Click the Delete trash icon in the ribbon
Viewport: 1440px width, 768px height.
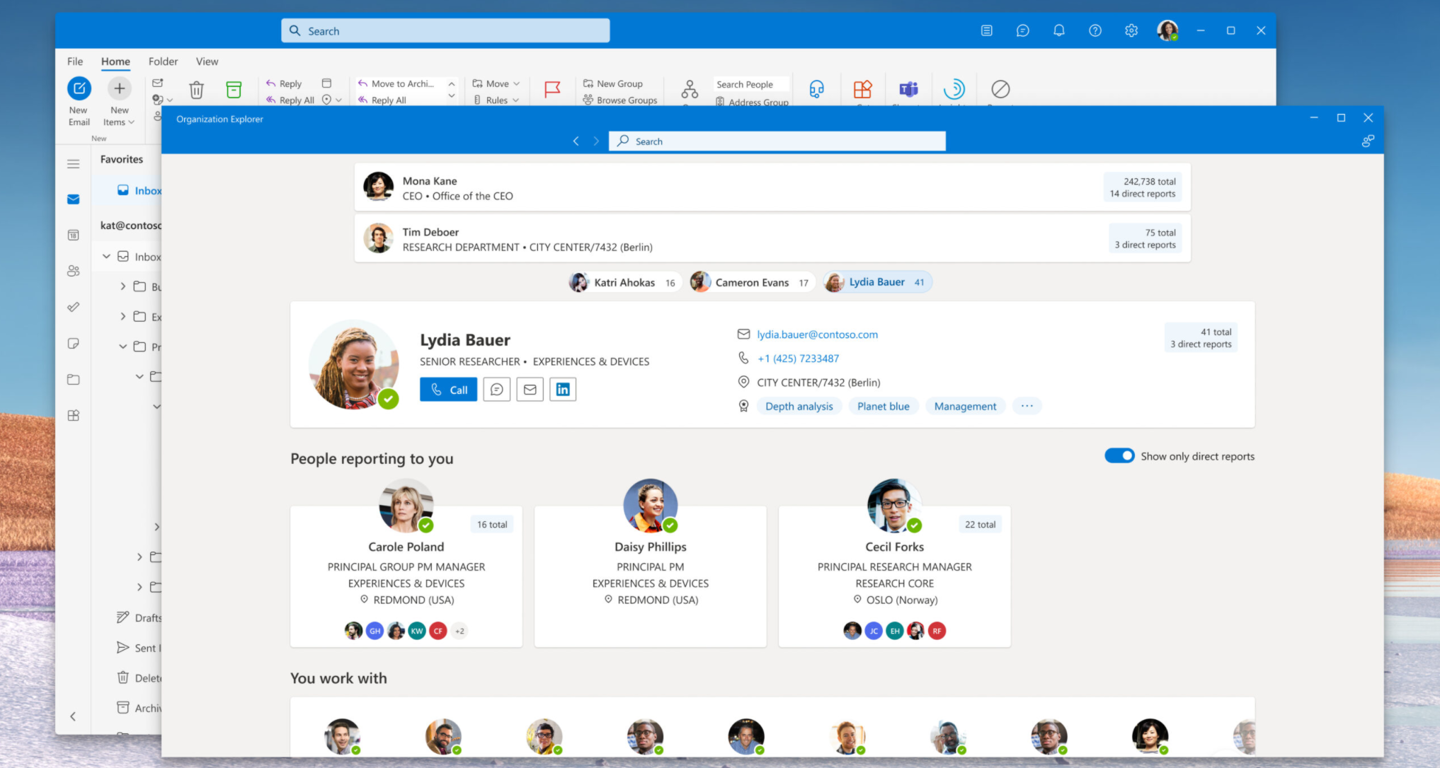[x=196, y=89]
